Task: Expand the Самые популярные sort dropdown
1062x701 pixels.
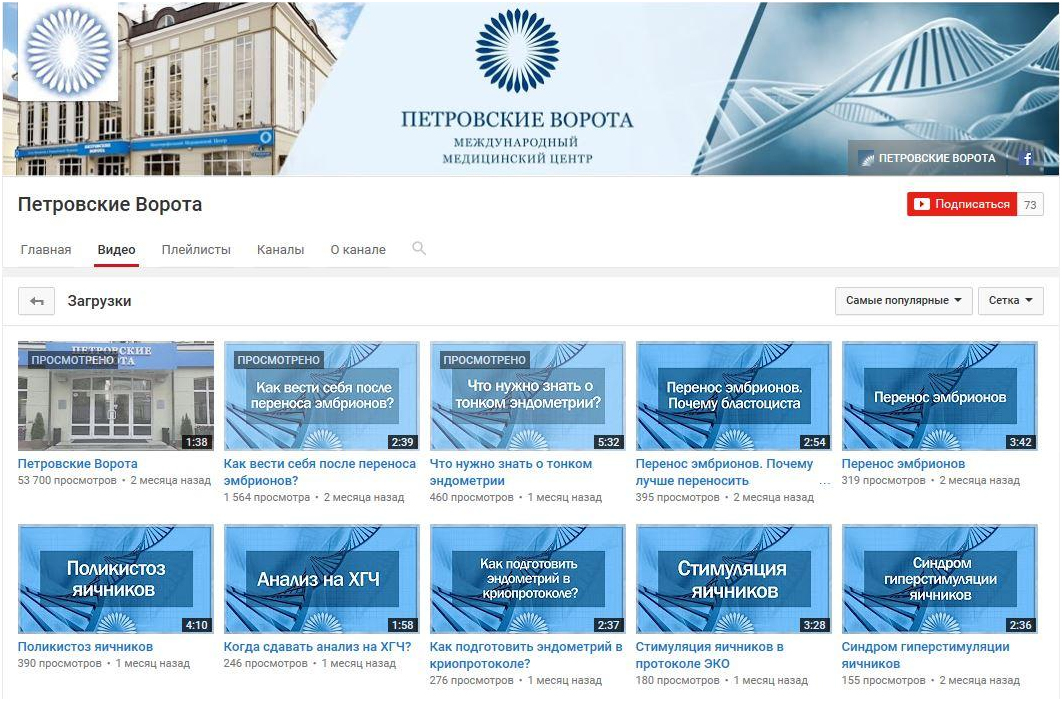Action: pyautogui.click(x=904, y=301)
